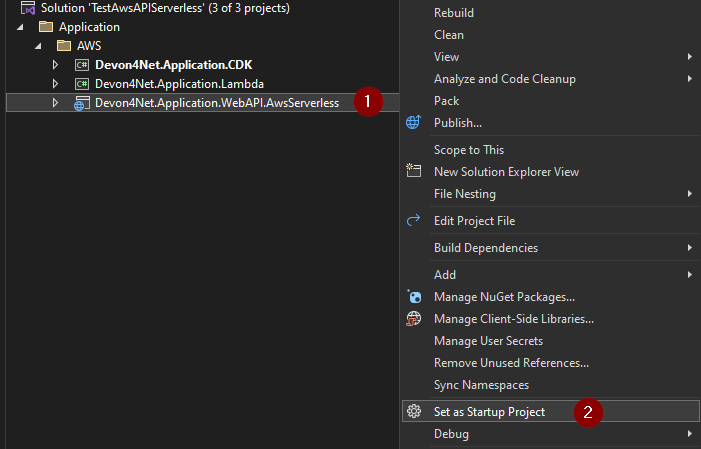Screen dimensions: 701x449
Task: Collapse the Application folder
Action: click(x=20, y=27)
